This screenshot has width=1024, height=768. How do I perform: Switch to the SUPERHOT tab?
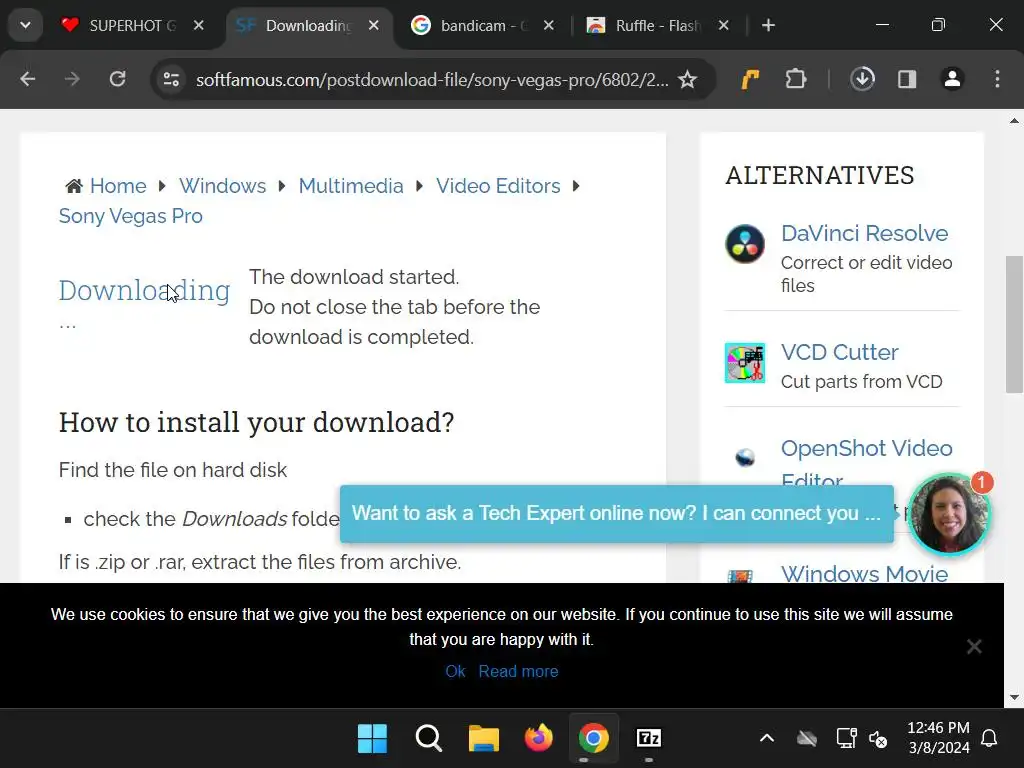pyautogui.click(x=133, y=25)
